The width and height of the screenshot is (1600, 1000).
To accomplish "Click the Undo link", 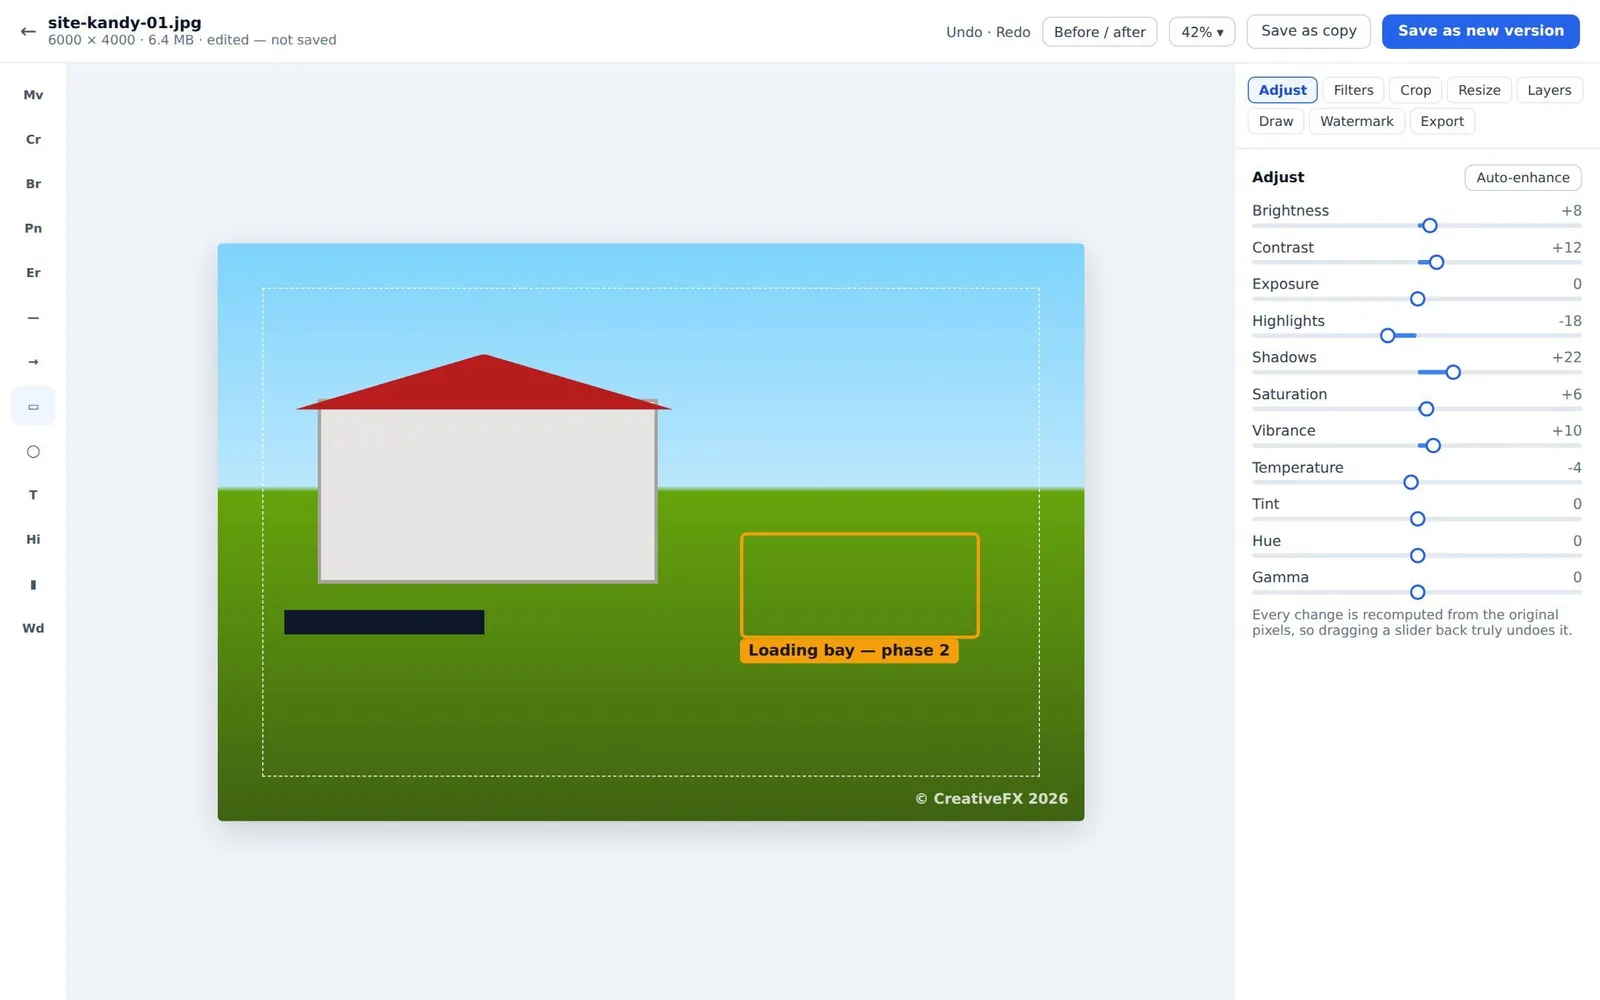I will point(964,32).
